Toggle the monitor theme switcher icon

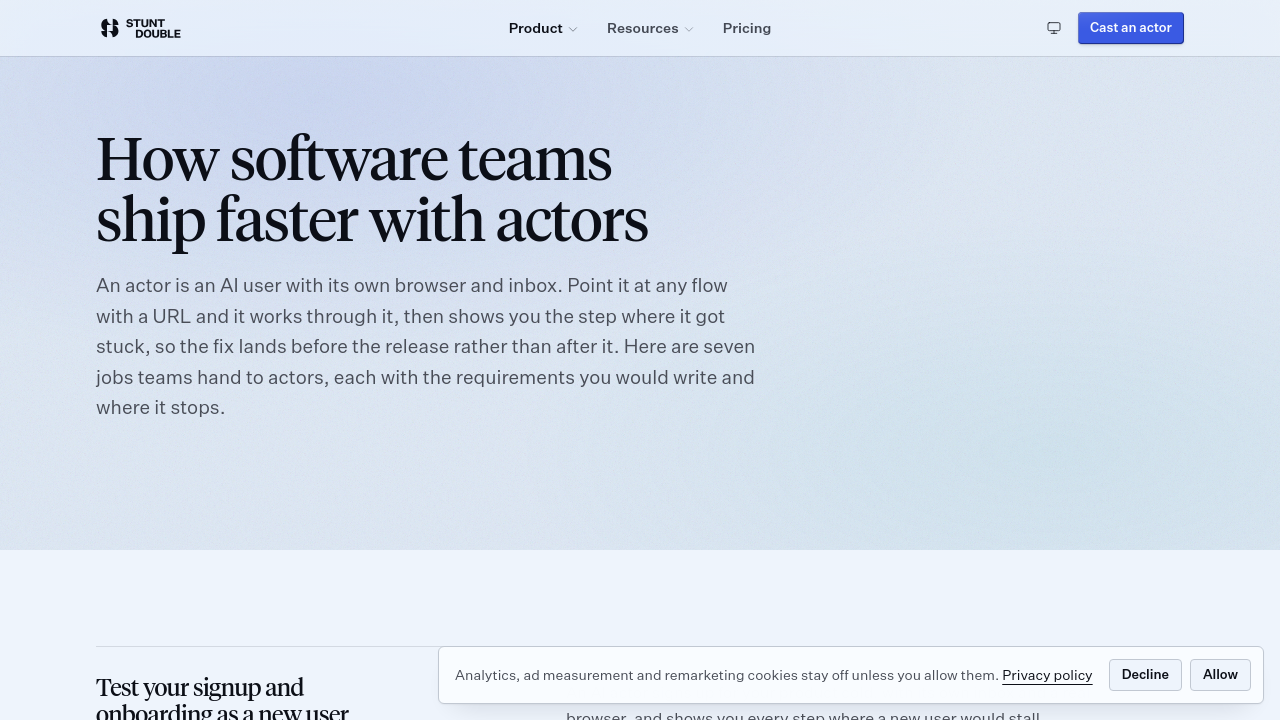pyautogui.click(x=1054, y=28)
